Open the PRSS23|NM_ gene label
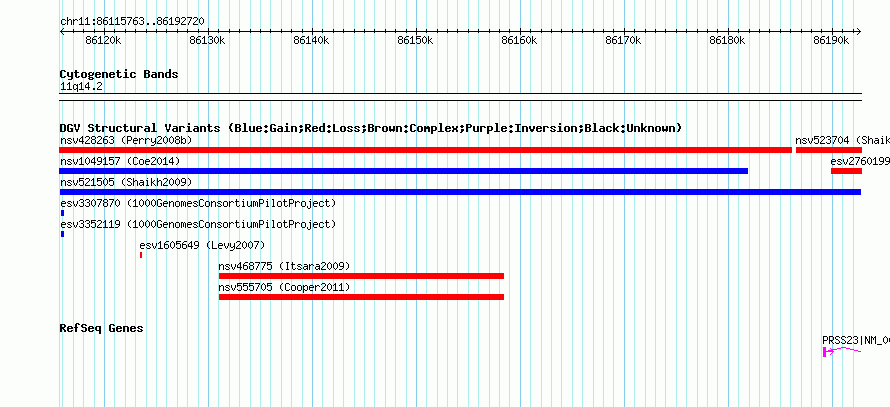890x407 pixels. 856,340
